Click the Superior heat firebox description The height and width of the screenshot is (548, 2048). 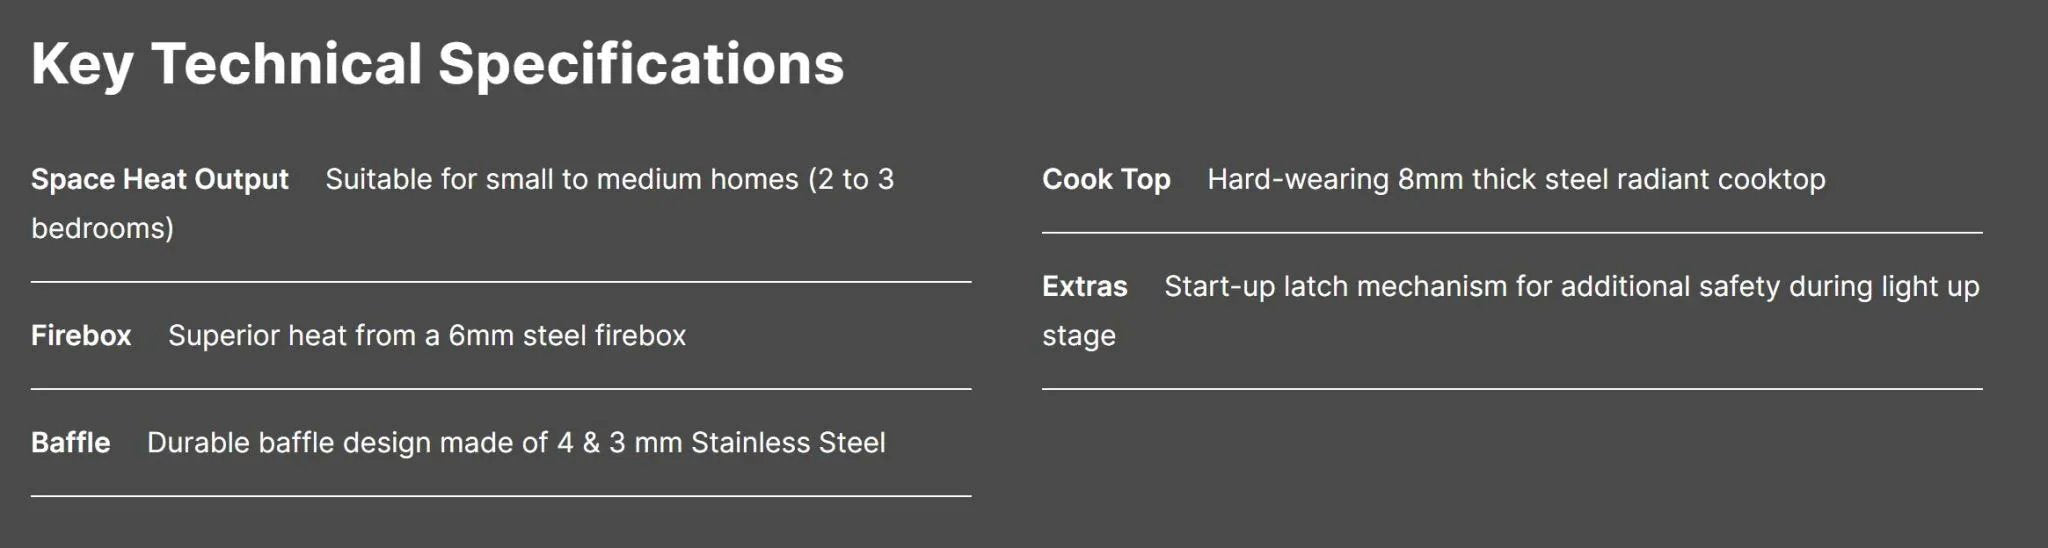(x=426, y=336)
